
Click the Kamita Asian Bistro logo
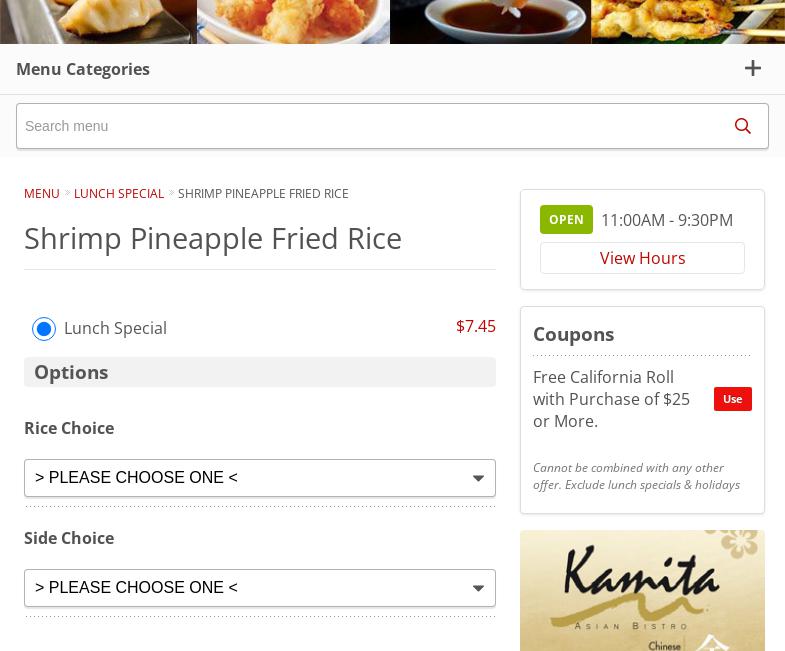(x=642, y=590)
